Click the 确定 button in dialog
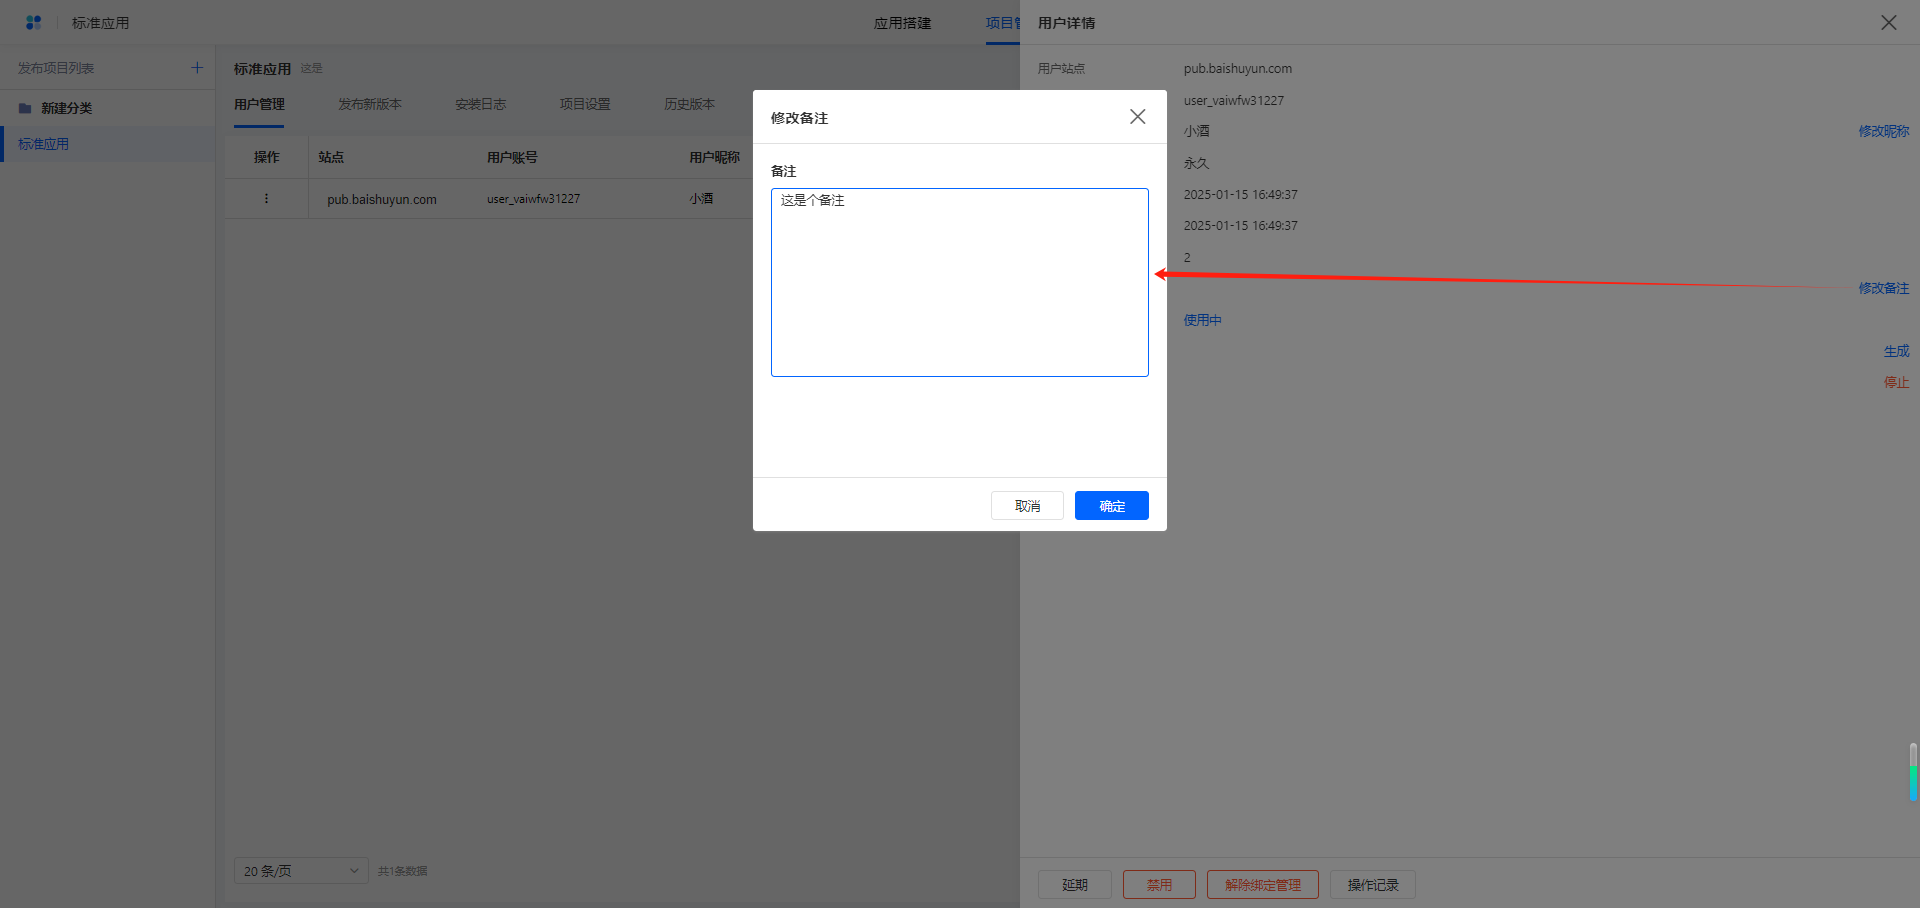Image resolution: width=1920 pixels, height=908 pixels. (1111, 506)
